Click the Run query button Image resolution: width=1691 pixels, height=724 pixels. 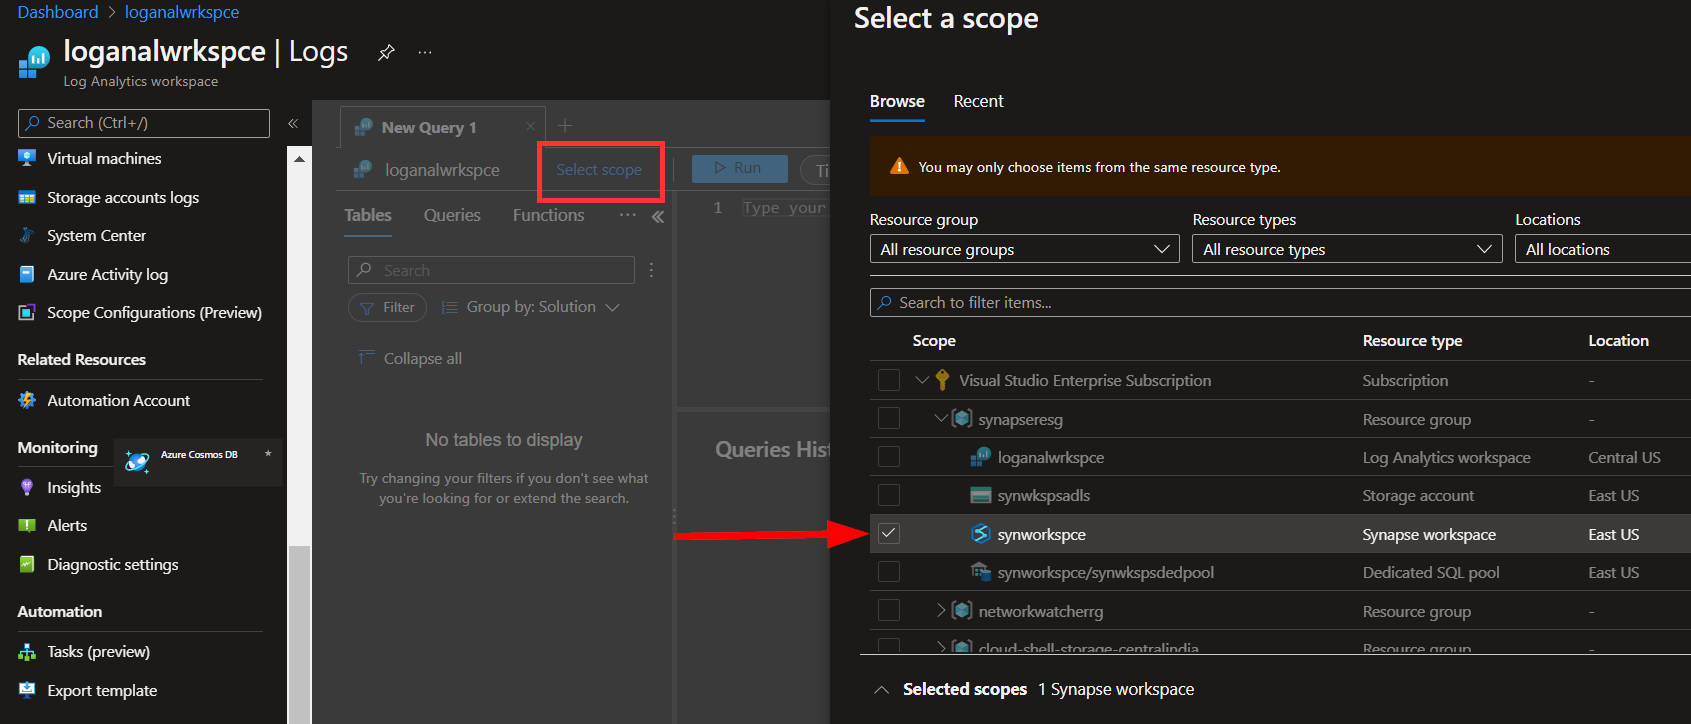pyautogui.click(x=739, y=168)
